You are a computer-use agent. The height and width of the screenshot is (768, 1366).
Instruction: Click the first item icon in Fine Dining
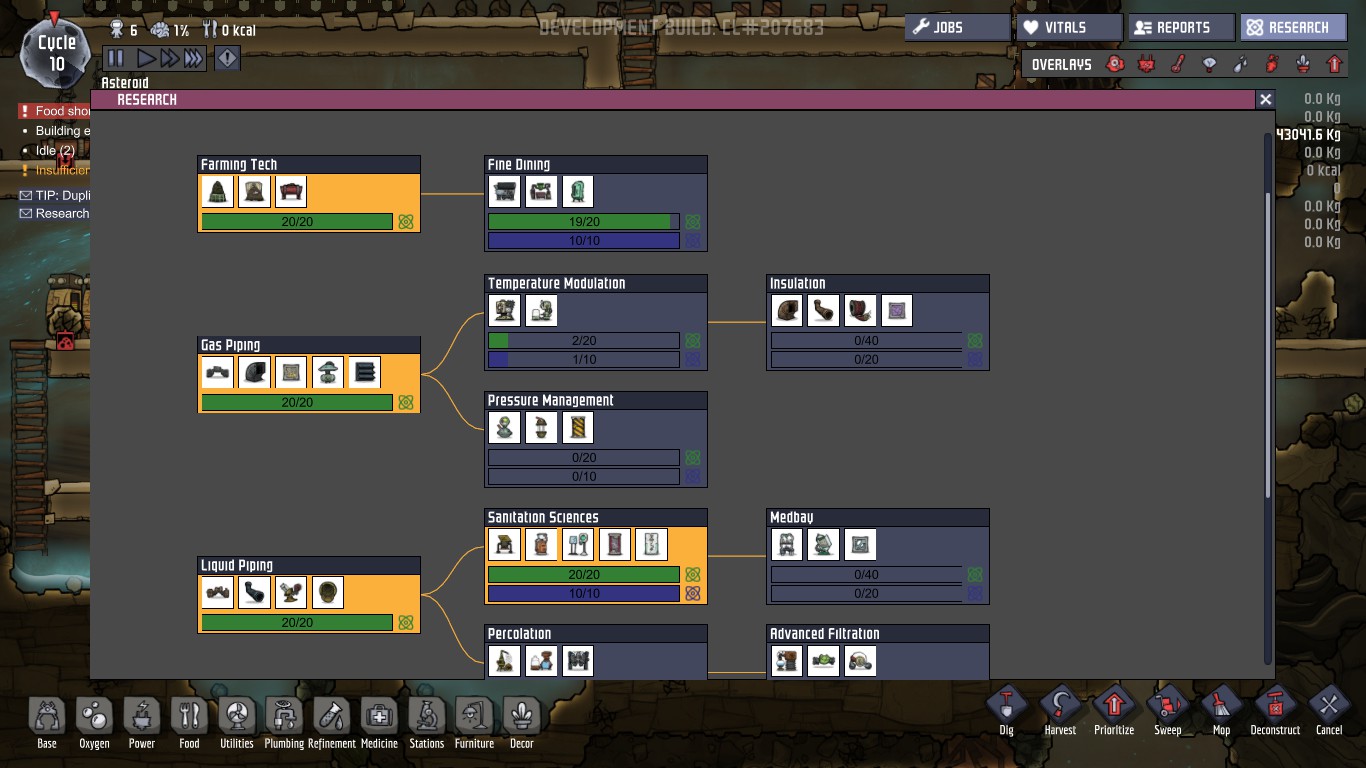point(504,192)
